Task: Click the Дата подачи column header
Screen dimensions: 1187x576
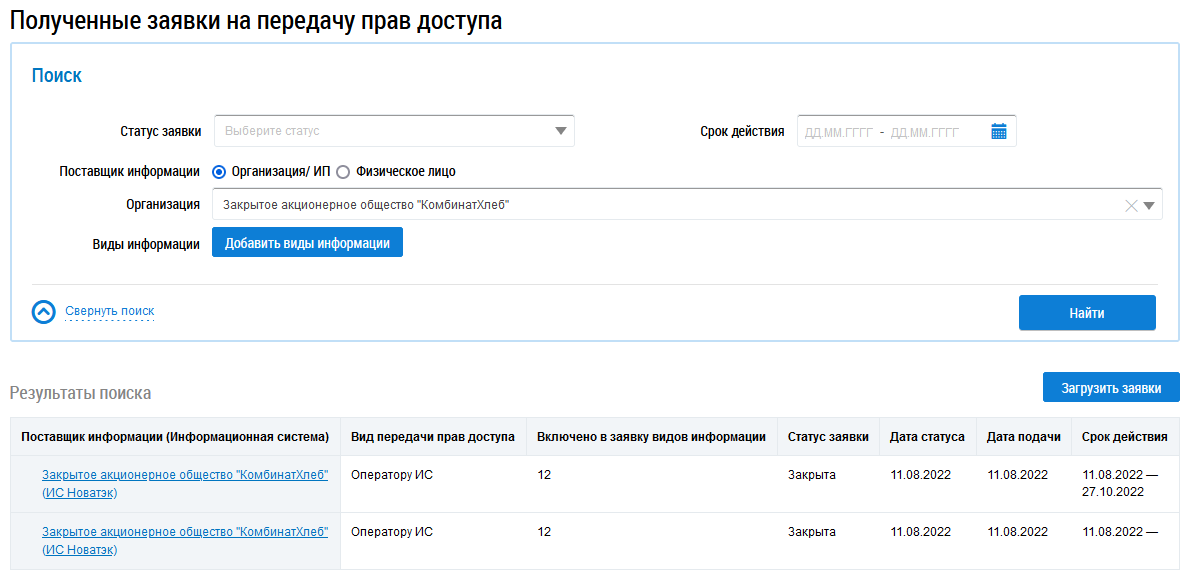Action: click(x=1023, y=437)
